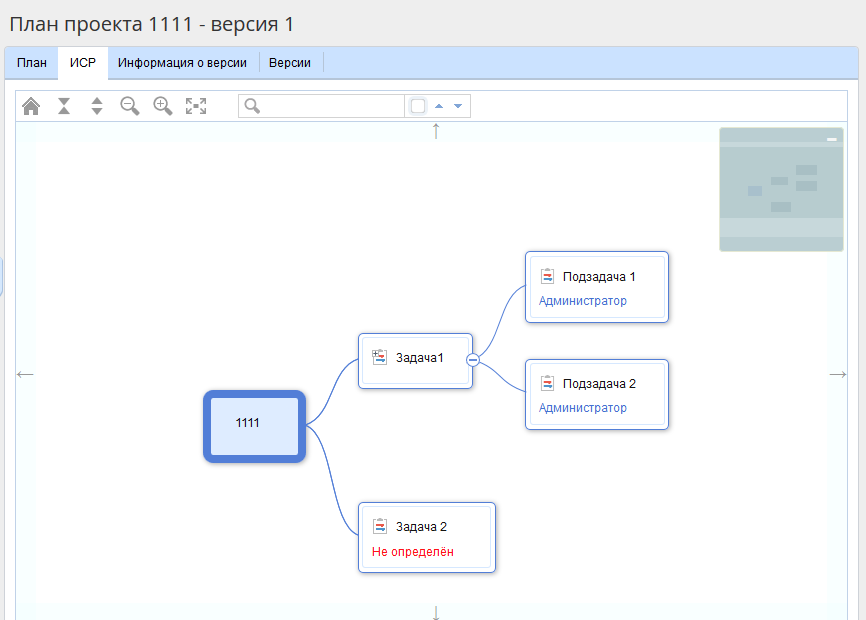Open the Версии tab
Image resolution: width=866 pixels, height=620 pixels.
point(290,63)
